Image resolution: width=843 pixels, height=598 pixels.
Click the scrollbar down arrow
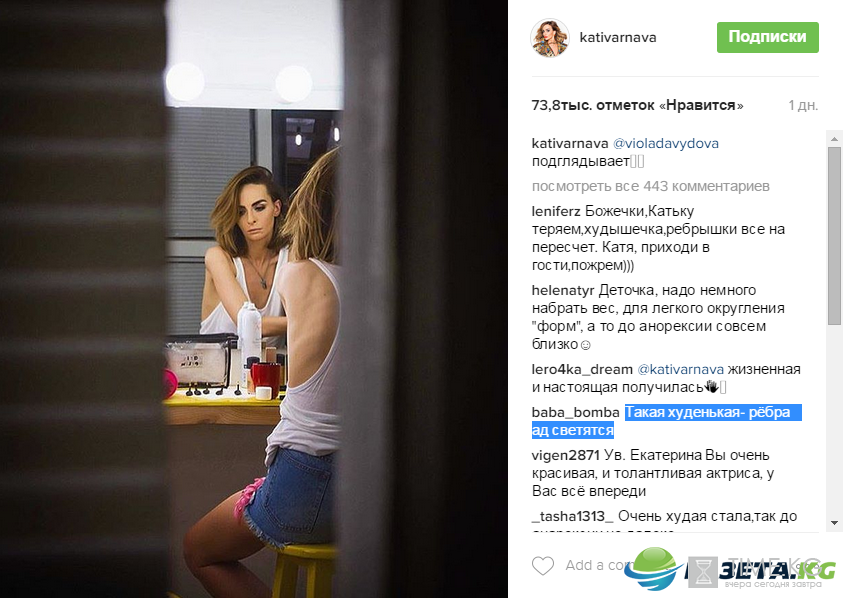tap(834, 523)
